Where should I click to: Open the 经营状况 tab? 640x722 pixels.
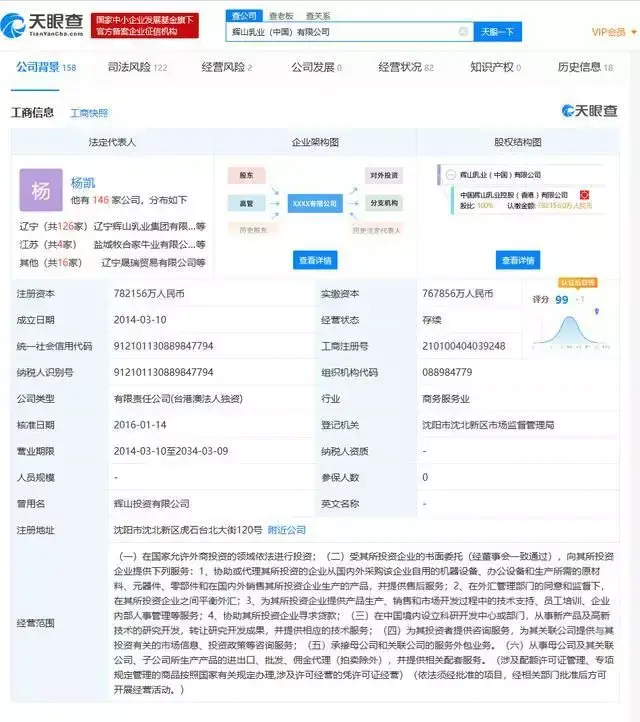(x=406, y=68)
